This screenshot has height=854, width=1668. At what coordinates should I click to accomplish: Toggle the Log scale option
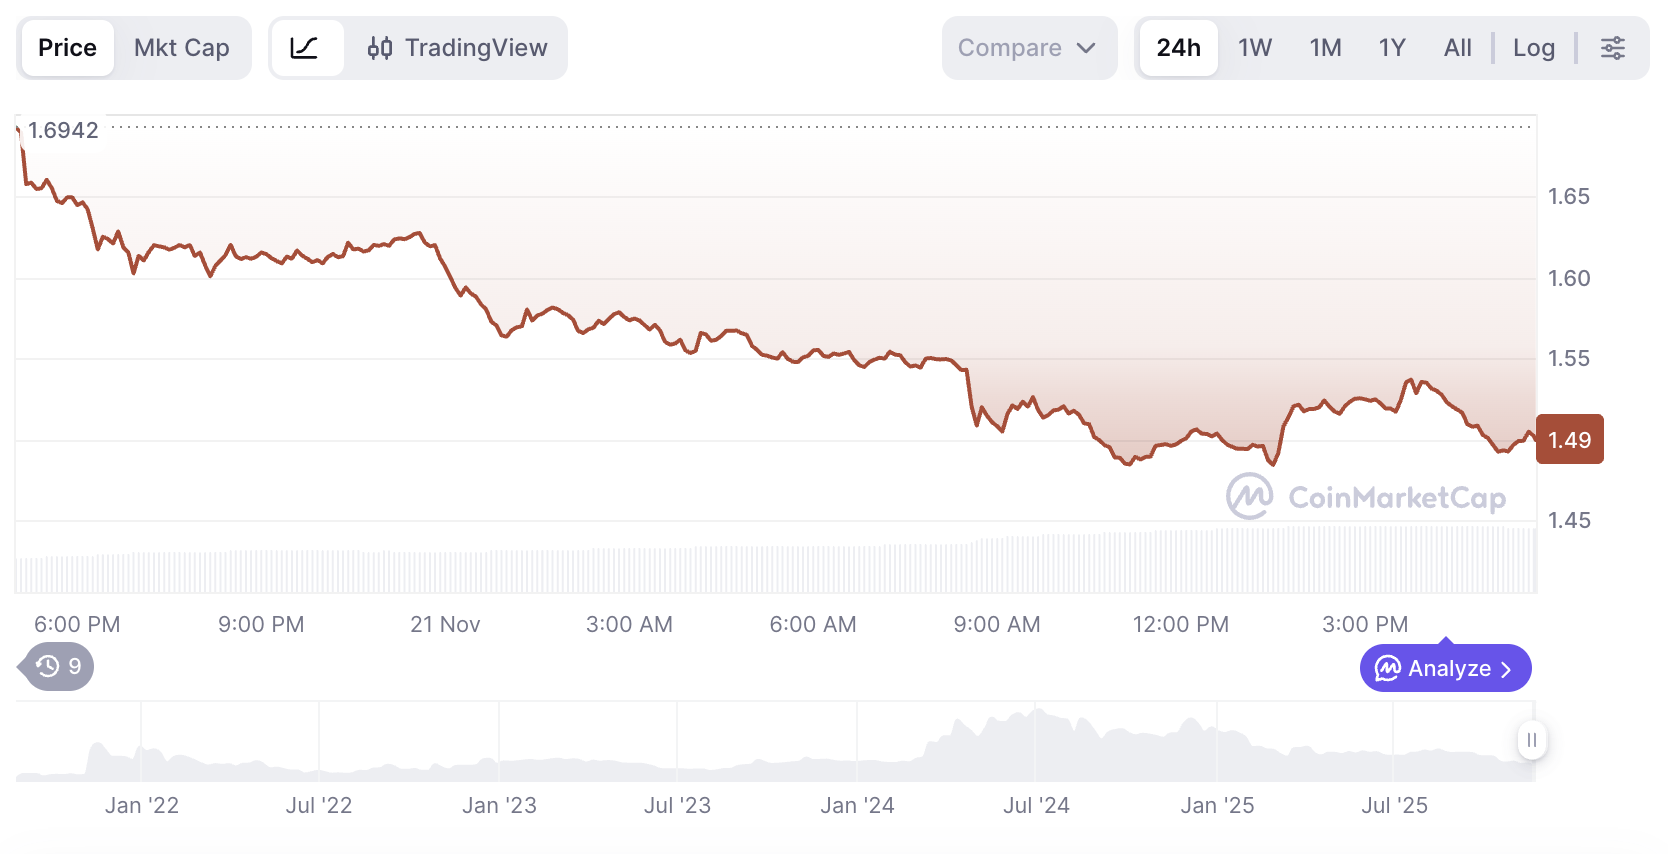pyautogui.click(x=1533, y=48)
